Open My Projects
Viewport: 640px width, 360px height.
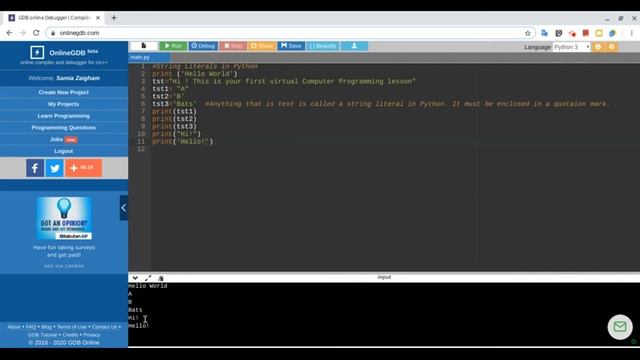(x=64, y=104)
